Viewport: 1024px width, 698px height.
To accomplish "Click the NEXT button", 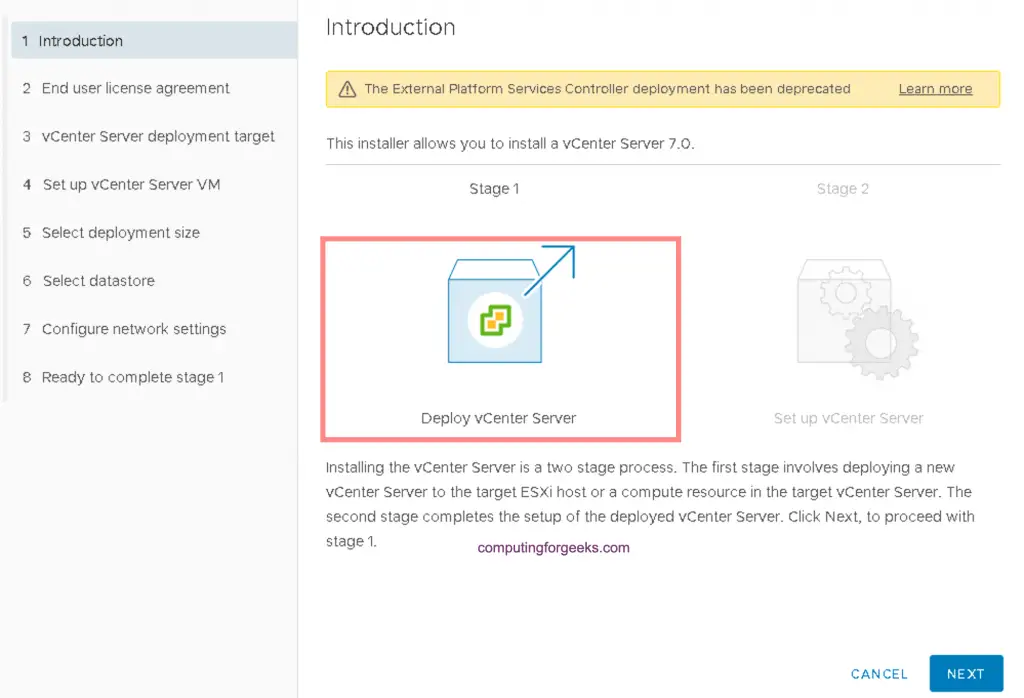I will point(966,673).
